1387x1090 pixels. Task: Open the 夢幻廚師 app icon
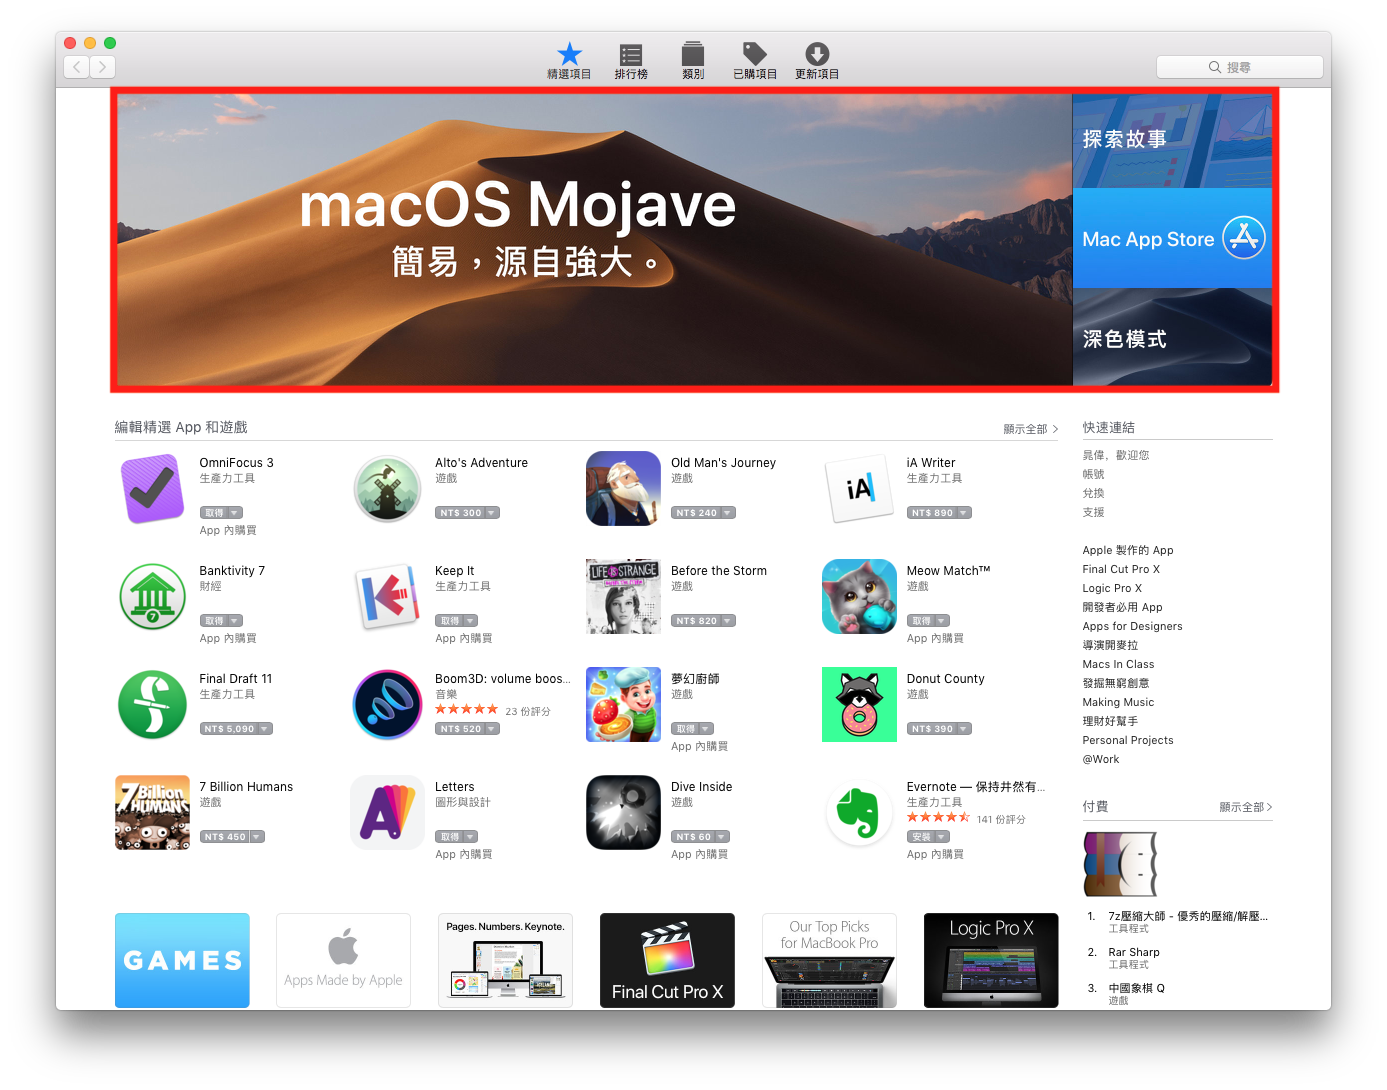pyautogui.click(x=623, y=705)
